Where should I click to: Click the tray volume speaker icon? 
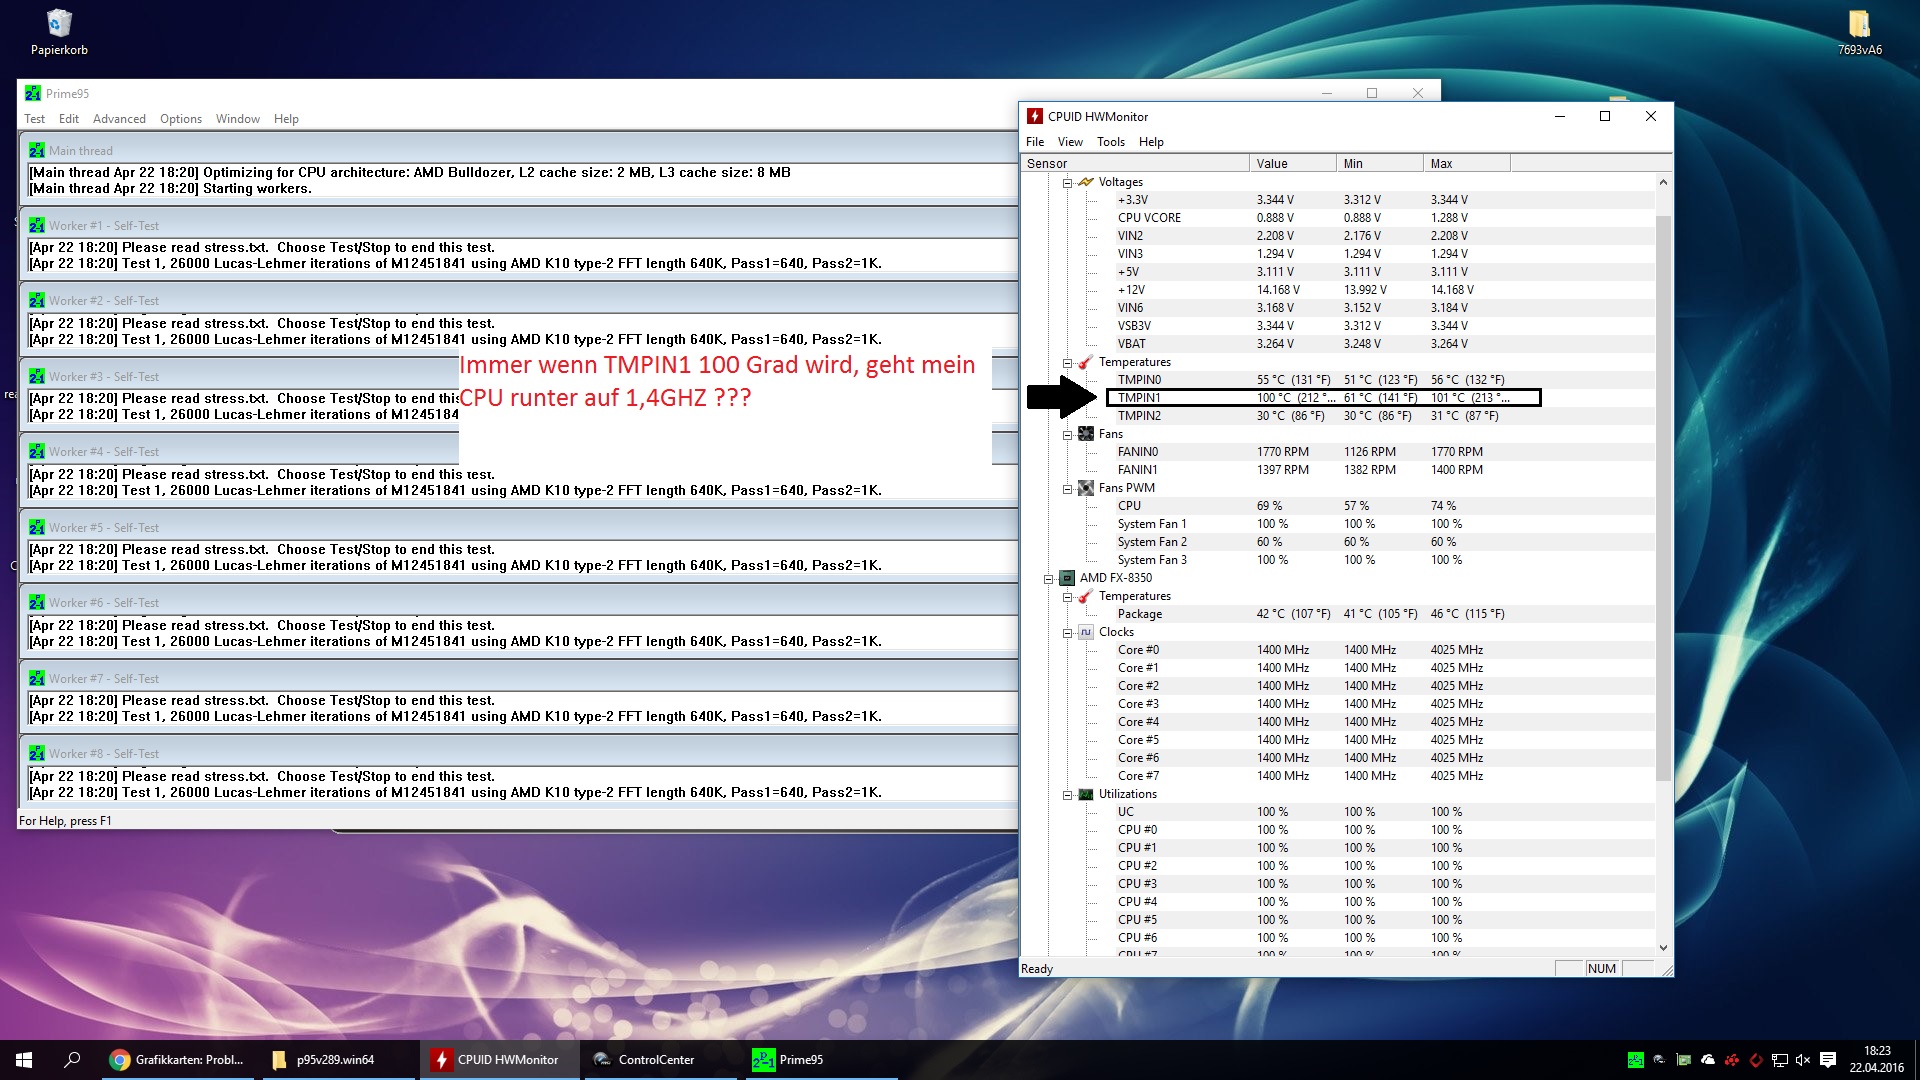pyautogui.click(x=1803, y=1060)
